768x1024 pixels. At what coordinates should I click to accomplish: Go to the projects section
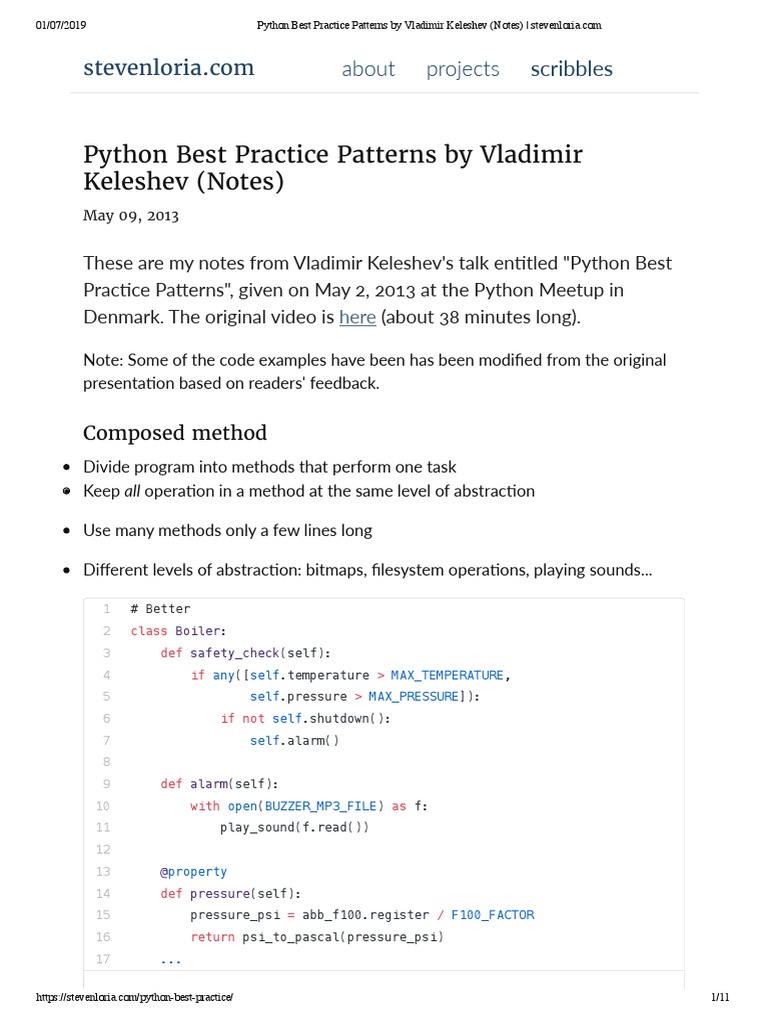[x=462, y=69]
